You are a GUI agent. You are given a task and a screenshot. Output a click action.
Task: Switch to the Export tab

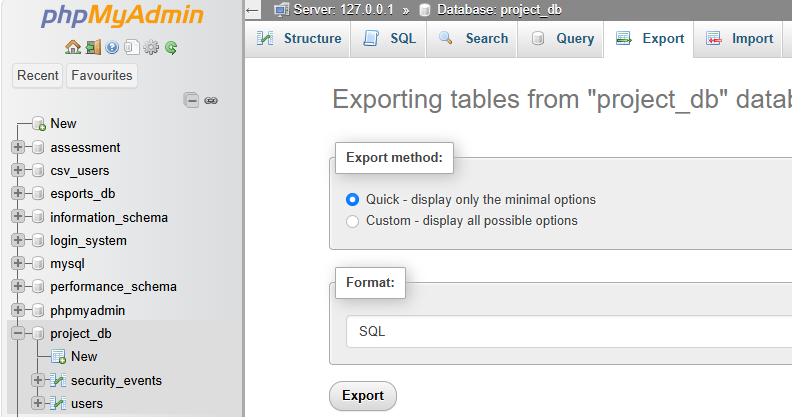(x=649, y=39)
